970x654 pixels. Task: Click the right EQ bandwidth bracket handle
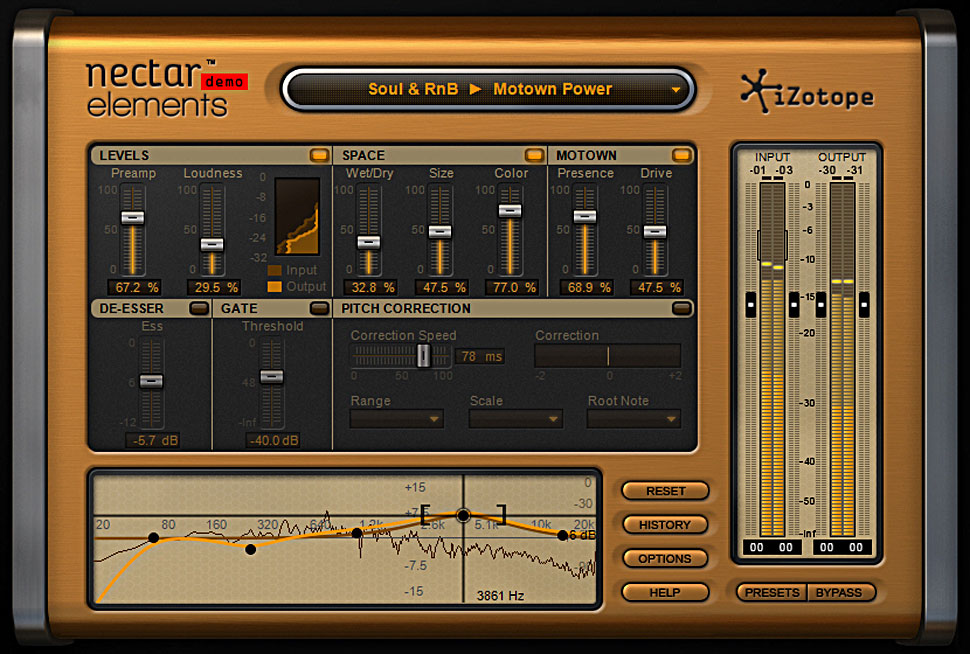pyautogui.click(x=502, y=515)
